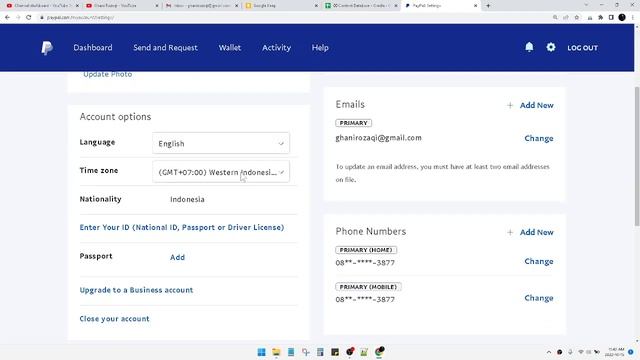Click the Wi-Fi tray icon
Image resolution: width=640 pixels, height=360 pixels.
click(x=580, y=352)
